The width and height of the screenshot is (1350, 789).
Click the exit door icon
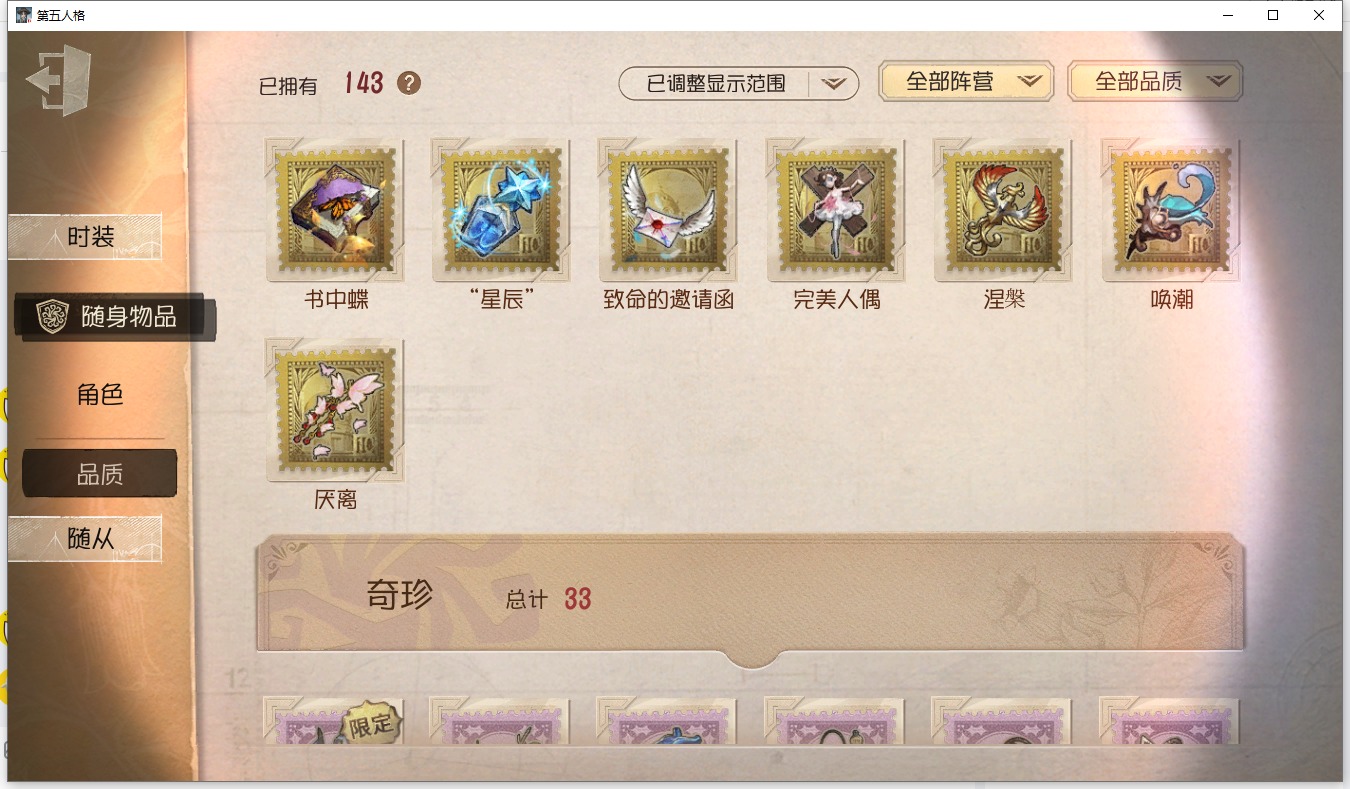point(58,79)
